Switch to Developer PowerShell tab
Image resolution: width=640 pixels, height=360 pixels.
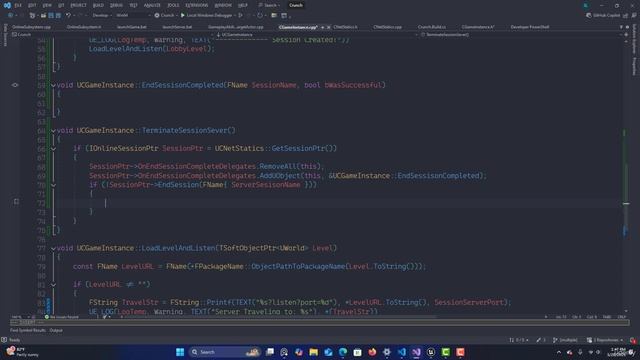coord(530,27)
